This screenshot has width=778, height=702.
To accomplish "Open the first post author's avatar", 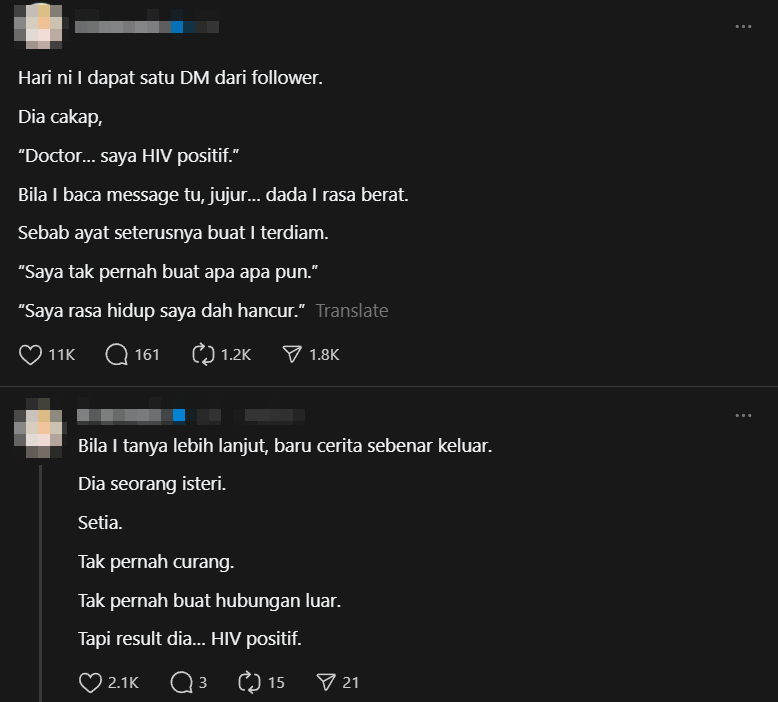I will [x=39, y=26].
